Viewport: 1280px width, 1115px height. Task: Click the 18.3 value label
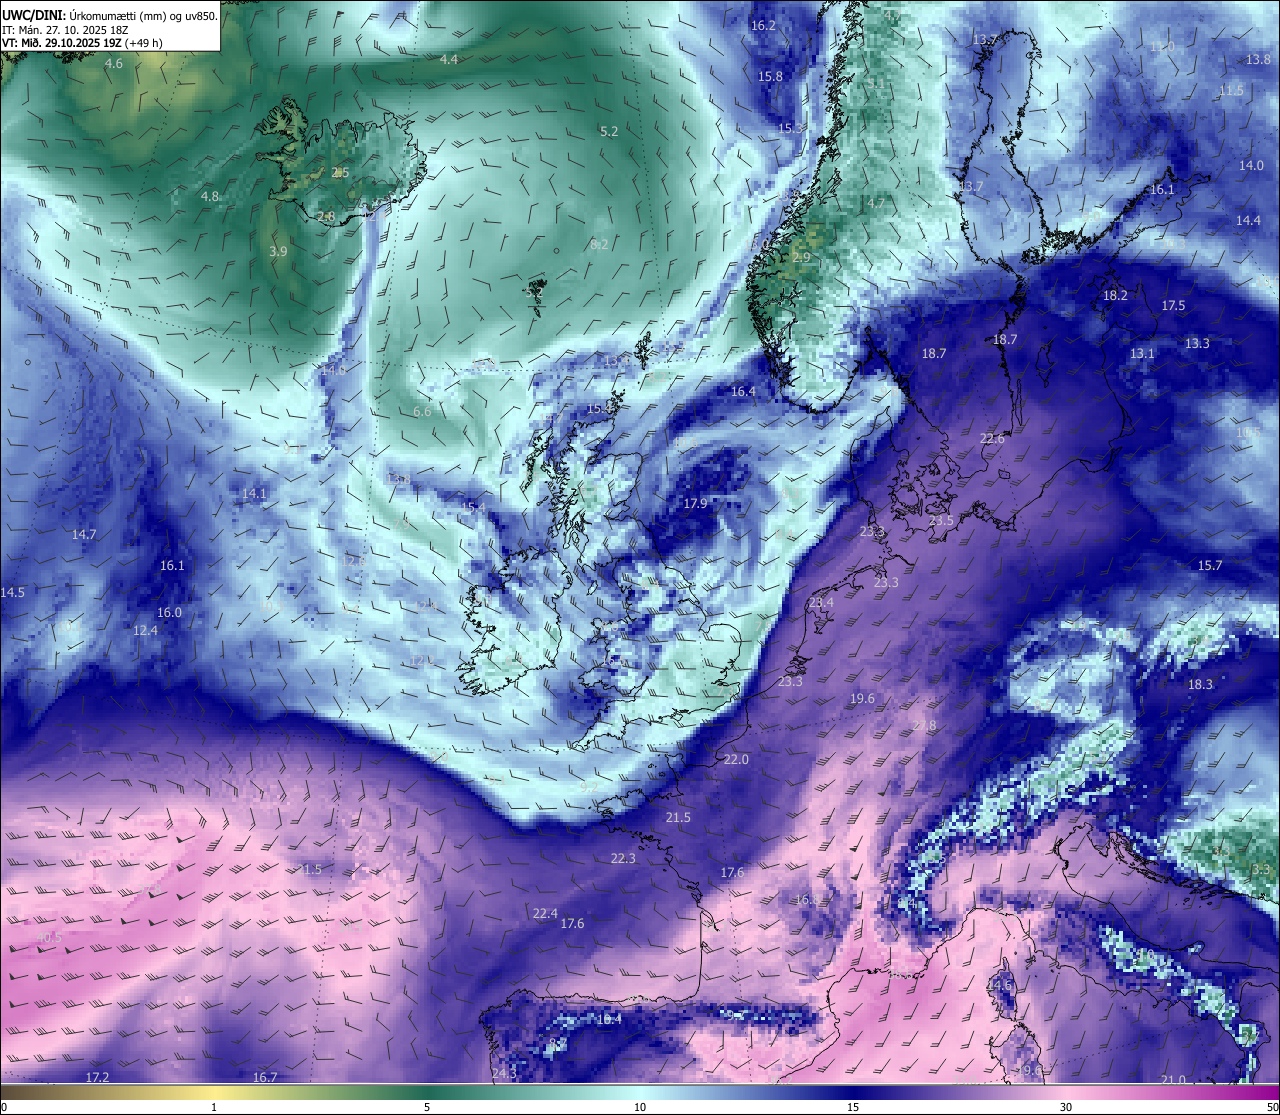pyautogui.click(x=1200, y=685)
